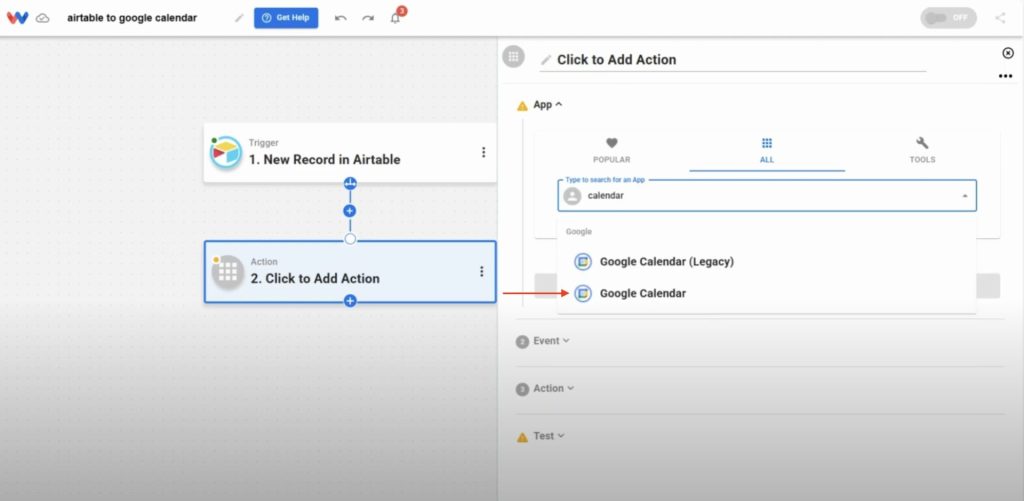Click the placeholder app icon on the action card
This screenshot has height=501, width=1024.
click(228, 272)
